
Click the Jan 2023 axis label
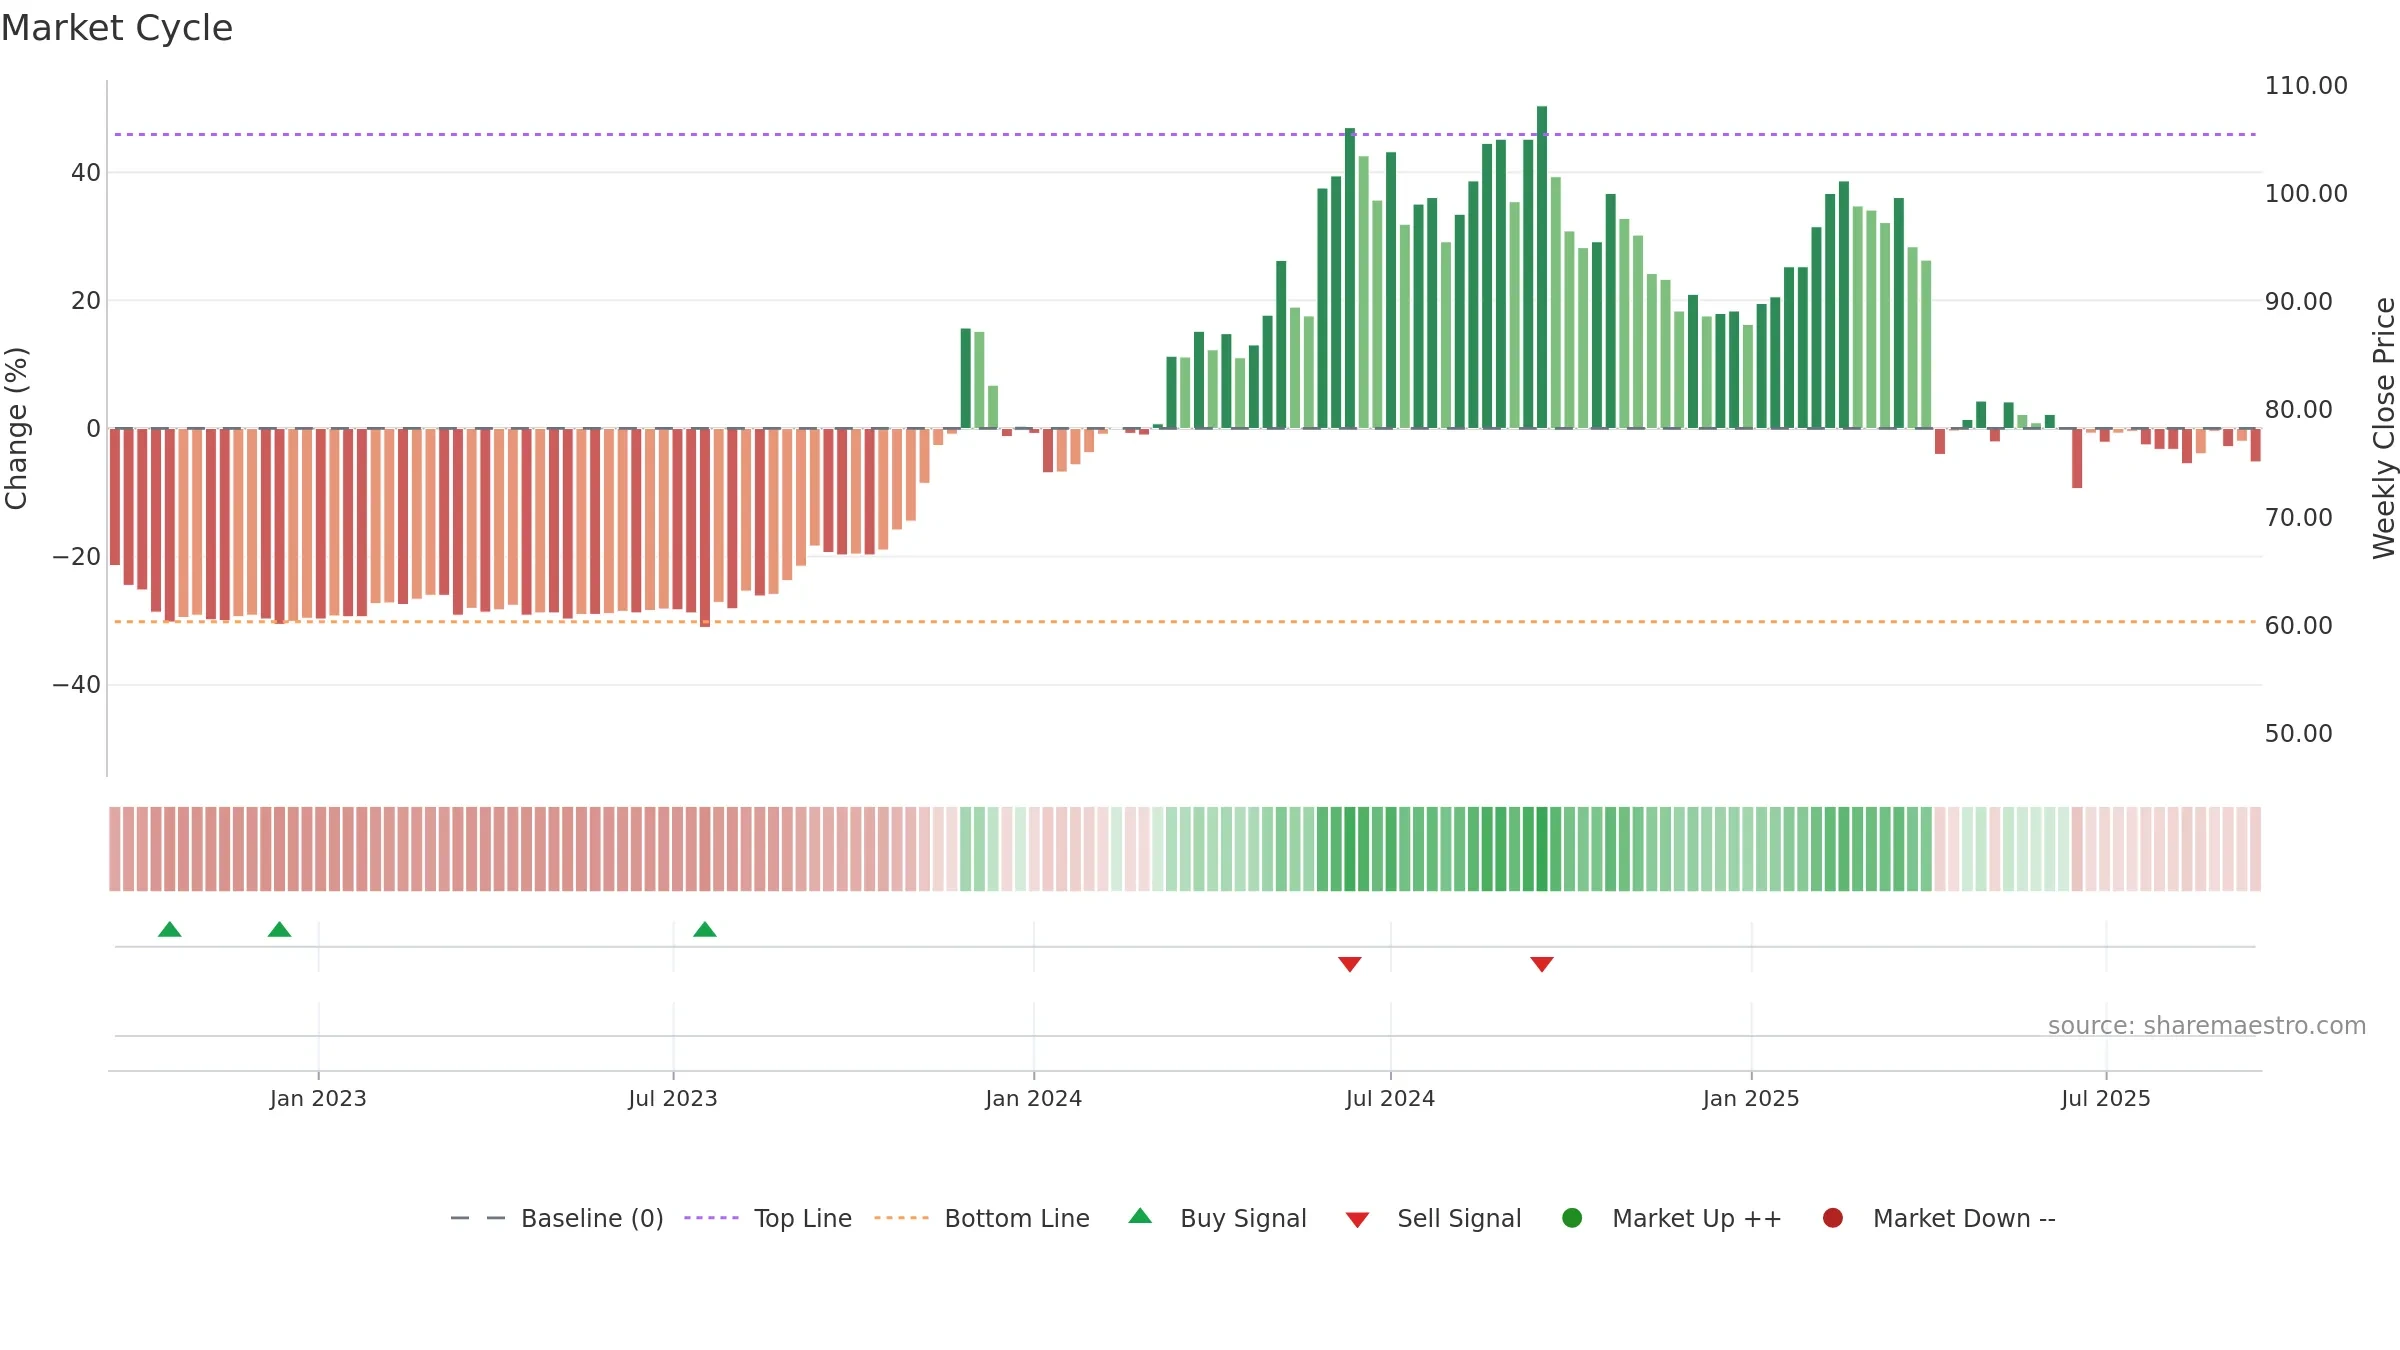pyautogui.click(x=318, y=1098)
